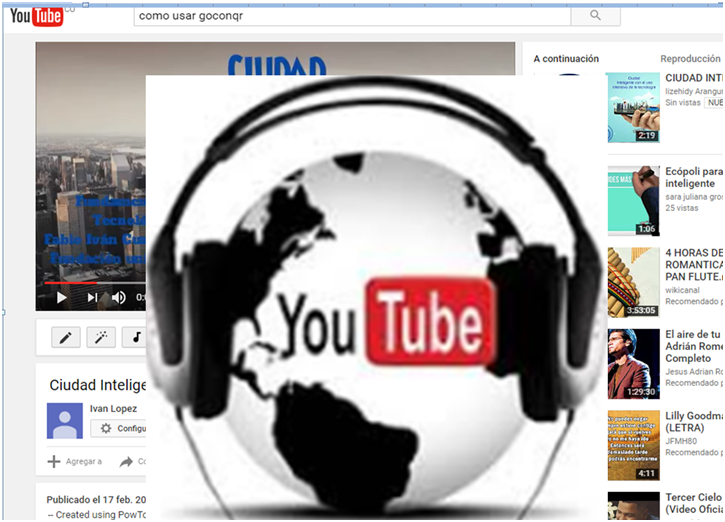Open the music note audio tool
Screen dimensions: 725x522
point(134,338)
